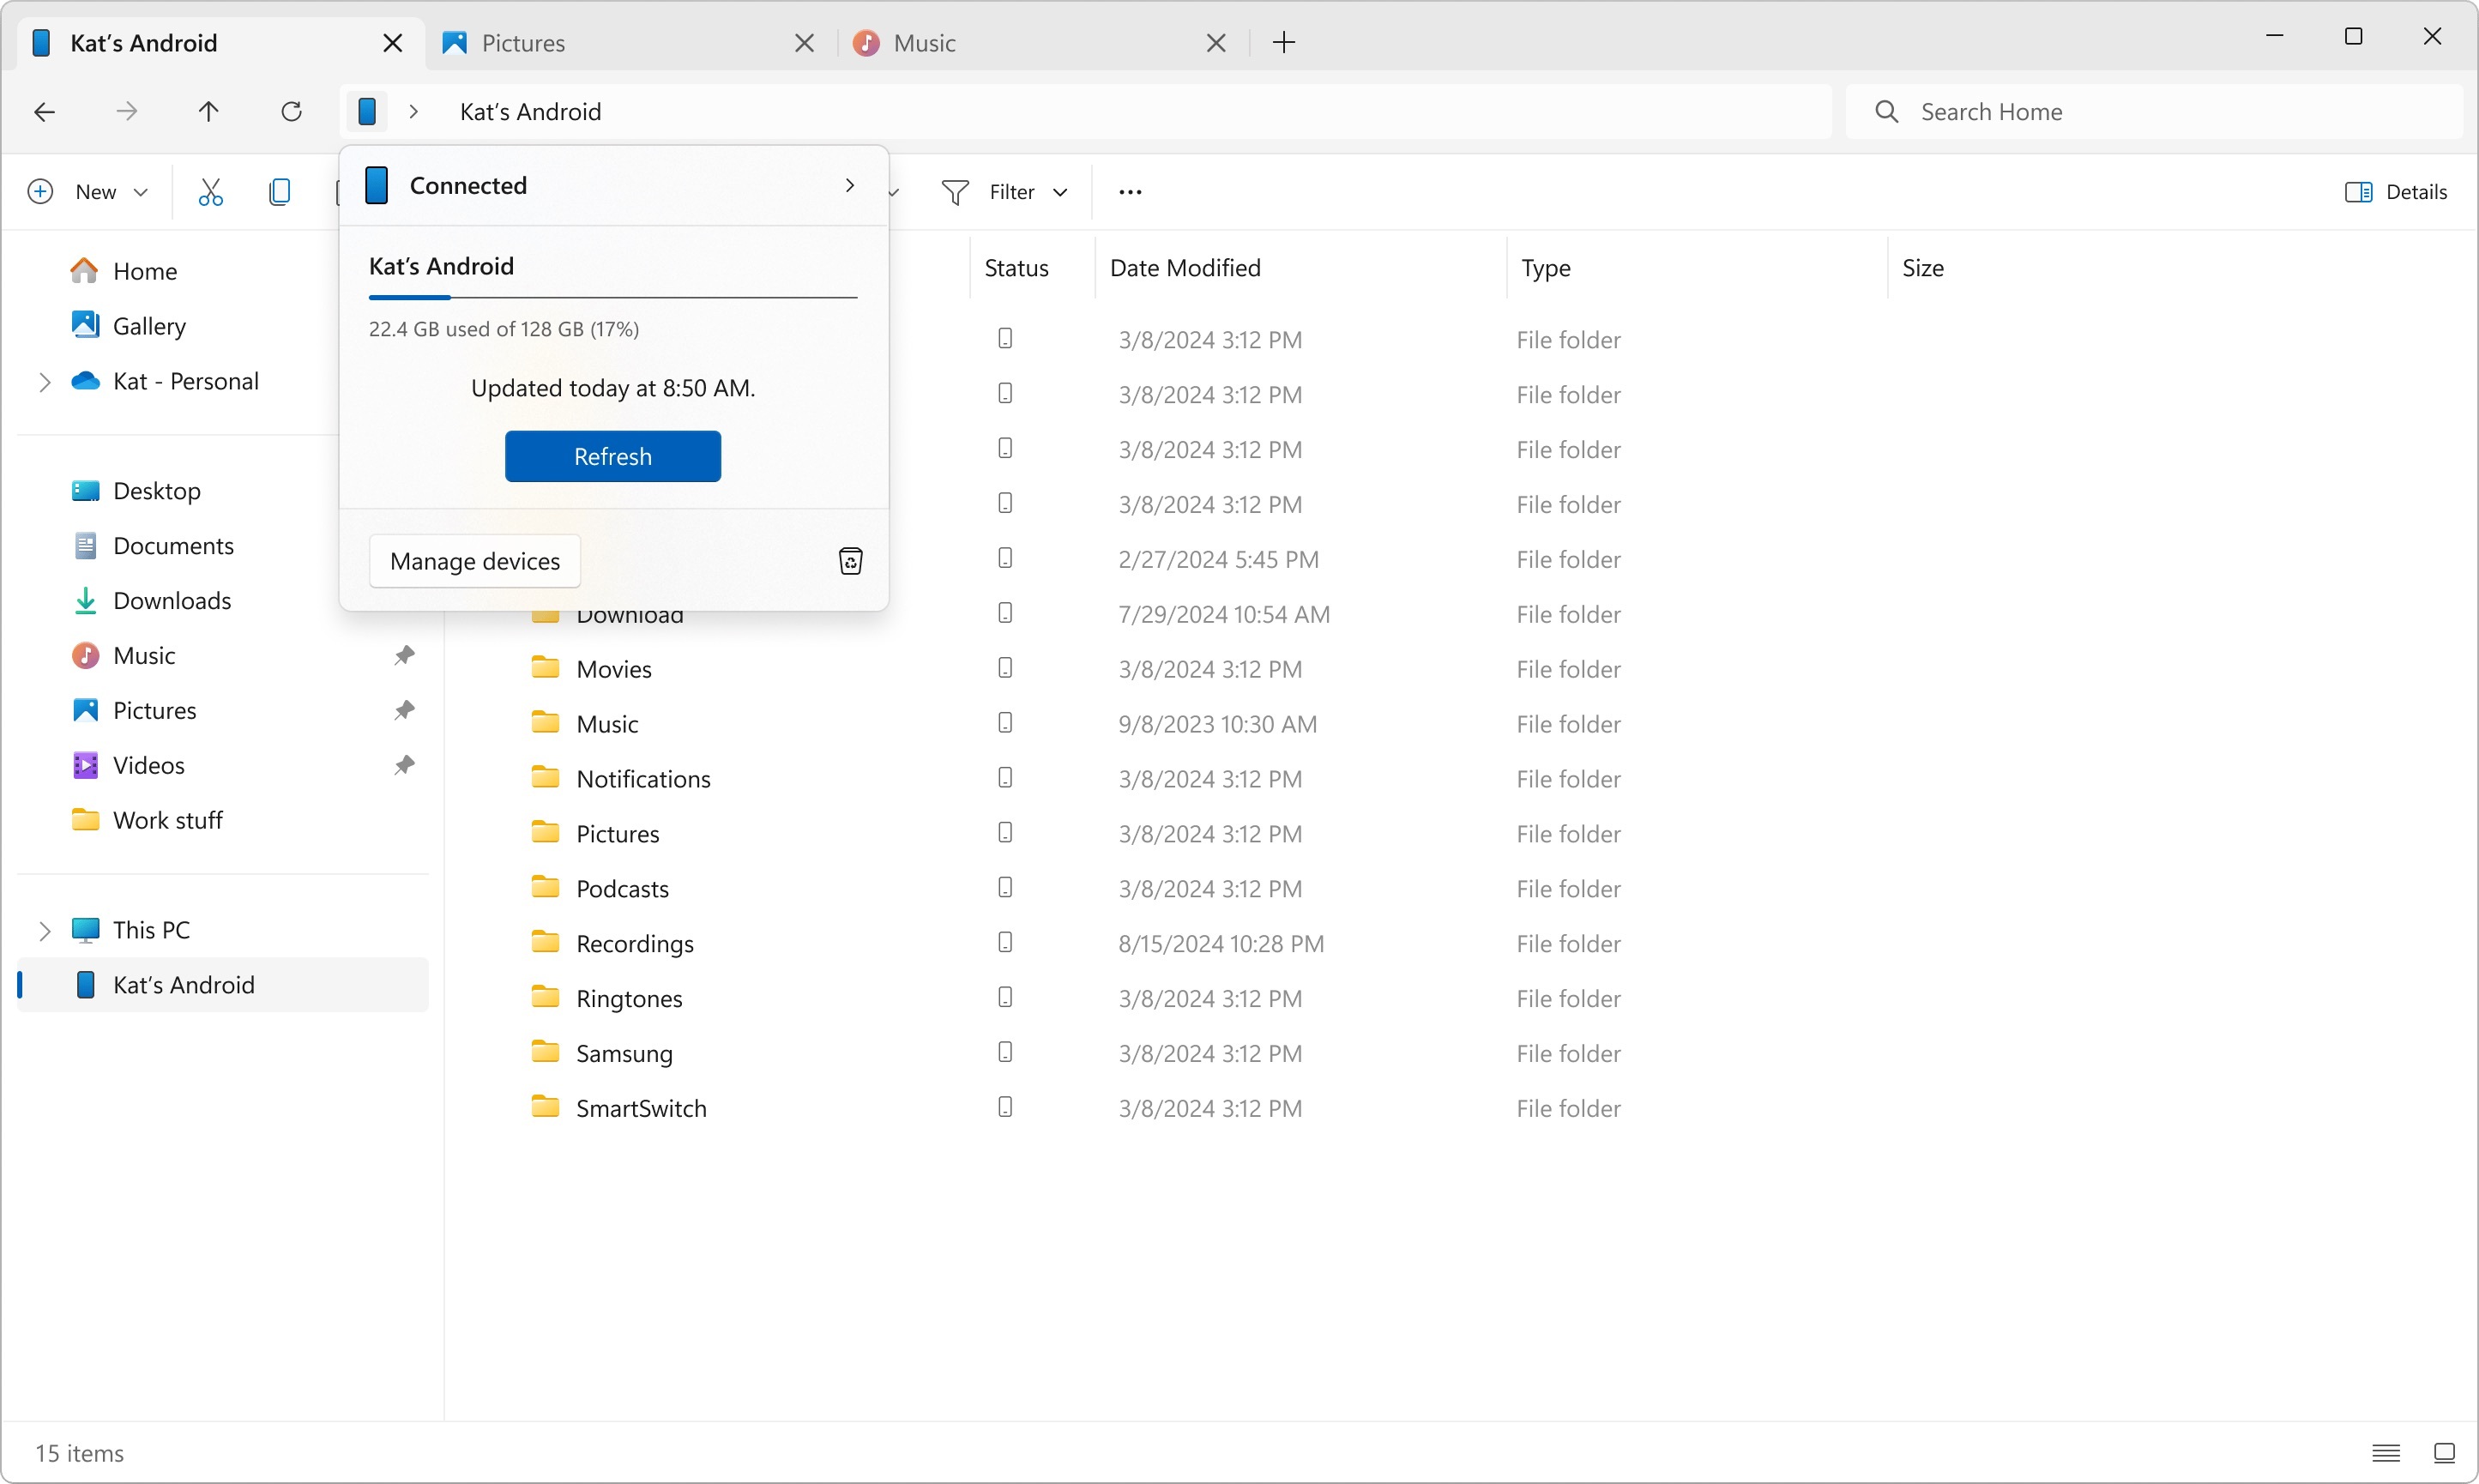
Task: Click the Refresh button in device popup
Action: coord(612,455)
